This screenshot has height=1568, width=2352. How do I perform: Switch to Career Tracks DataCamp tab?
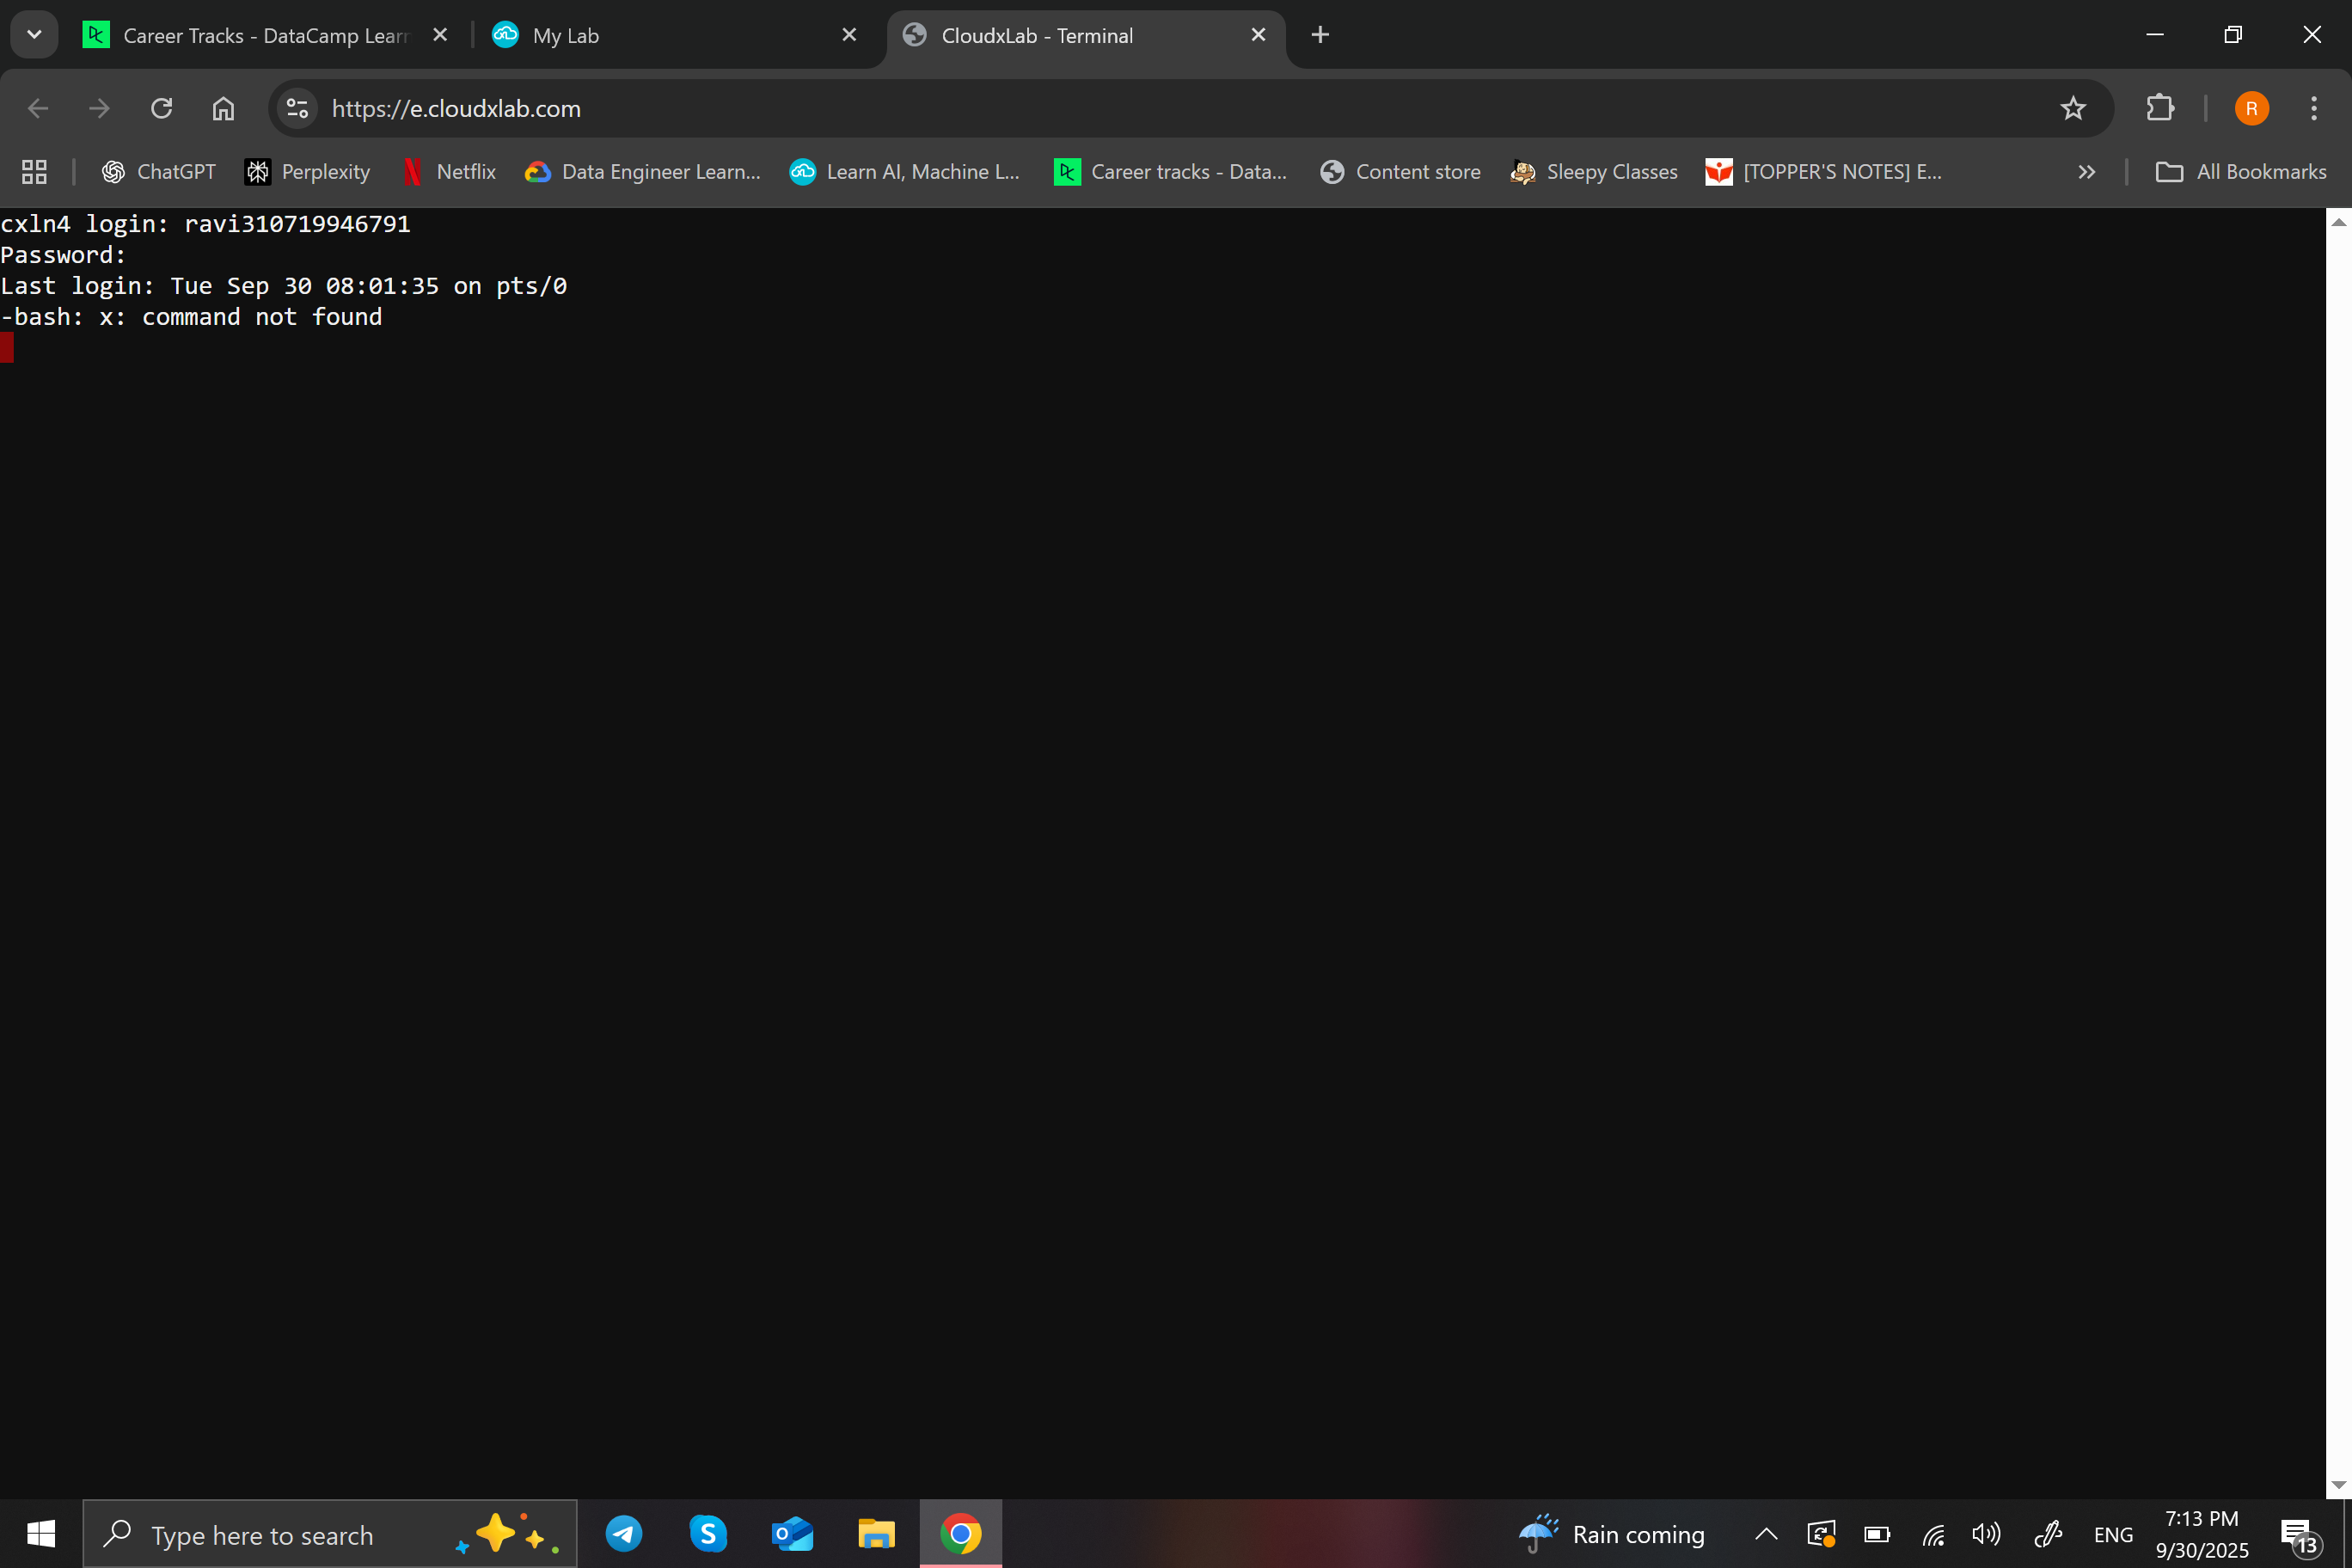(x=264, y=36)
